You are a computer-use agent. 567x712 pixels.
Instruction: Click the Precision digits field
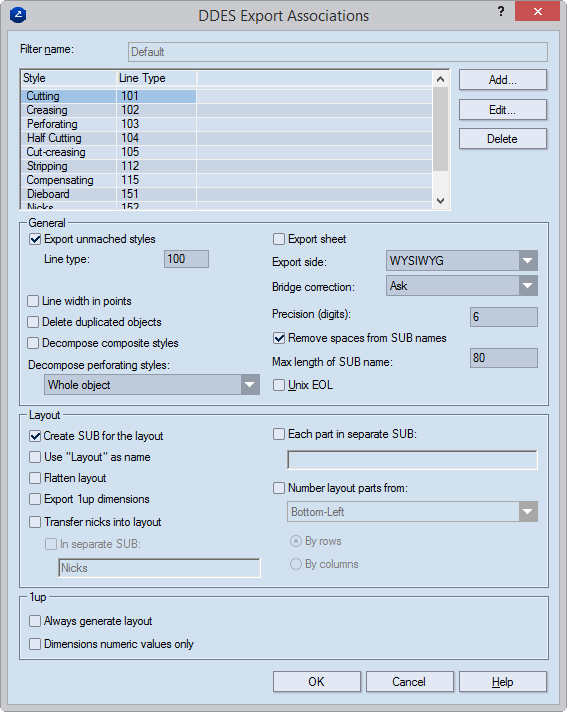pos(503,316)
